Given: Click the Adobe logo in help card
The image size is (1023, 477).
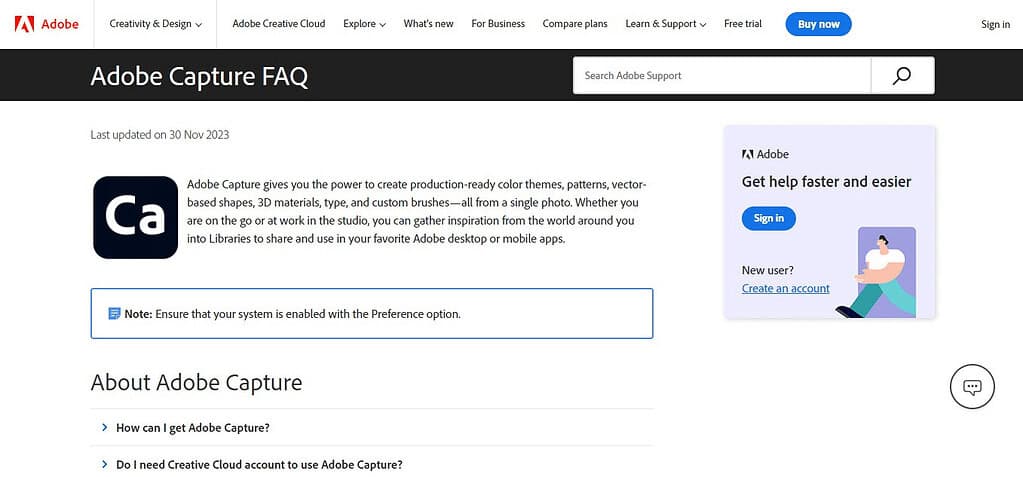Looking at the screenshot, I should [x=765, y=155].
